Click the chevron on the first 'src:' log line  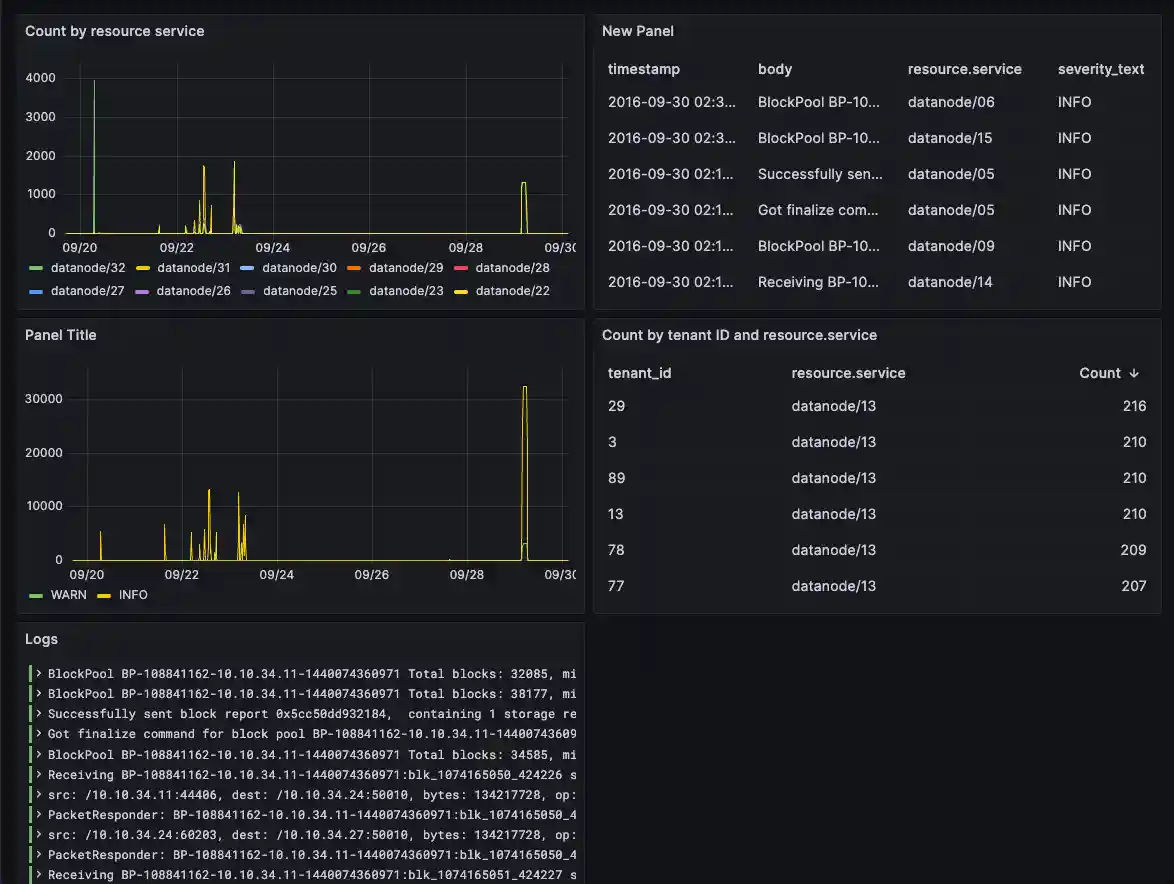(x=37, y=794)
